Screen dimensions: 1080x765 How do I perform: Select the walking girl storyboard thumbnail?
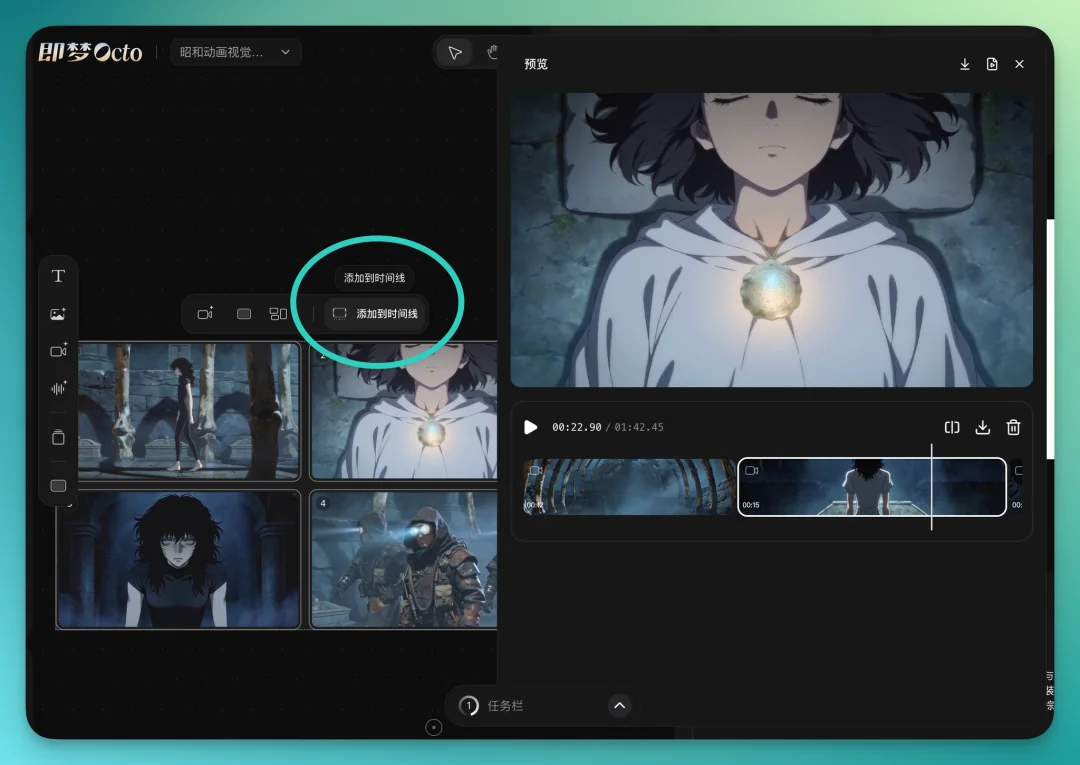click(x=178, y=411)
